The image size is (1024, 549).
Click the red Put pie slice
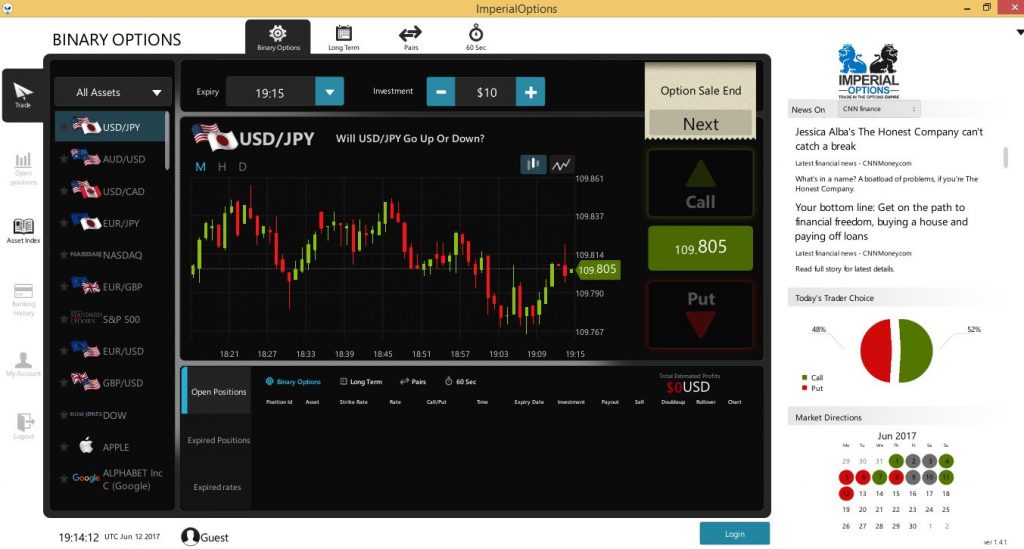[x=876, y=351]
